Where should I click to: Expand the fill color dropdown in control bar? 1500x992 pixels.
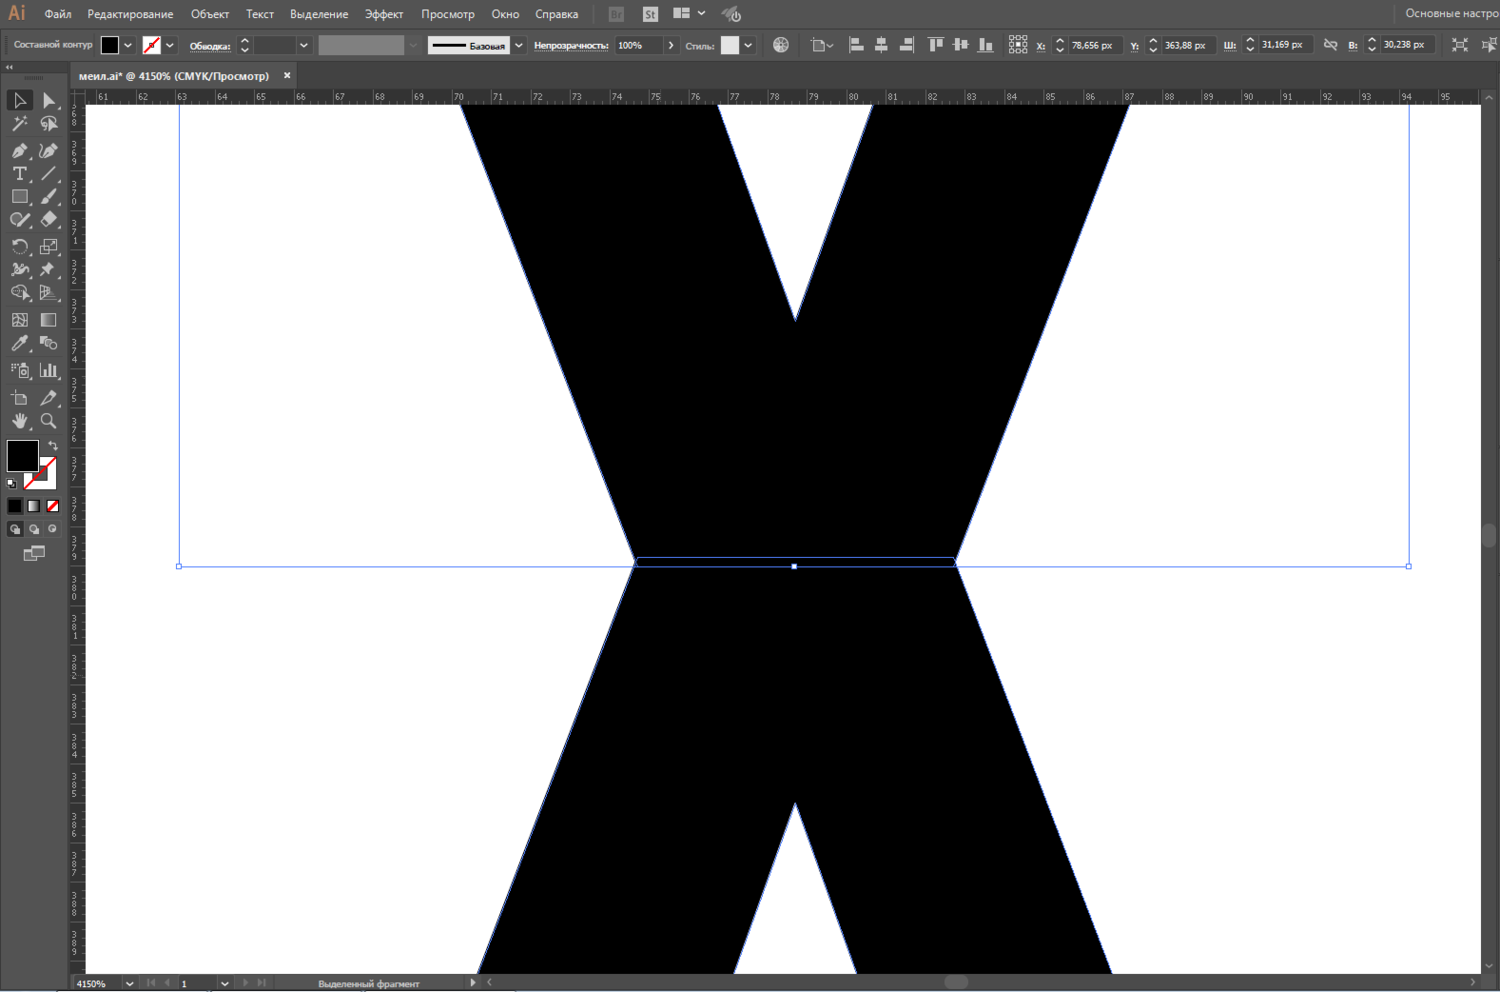(128, 45)
